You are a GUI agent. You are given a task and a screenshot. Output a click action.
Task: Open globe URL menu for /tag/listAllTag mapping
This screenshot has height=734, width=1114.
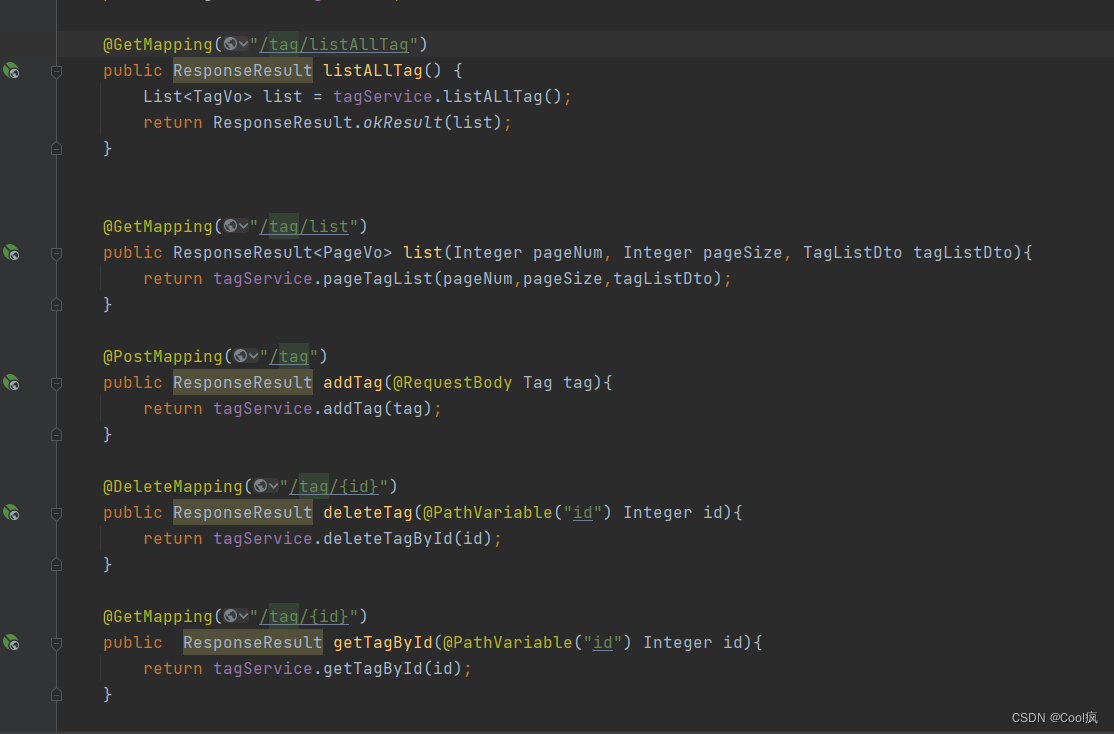(236, 44)
